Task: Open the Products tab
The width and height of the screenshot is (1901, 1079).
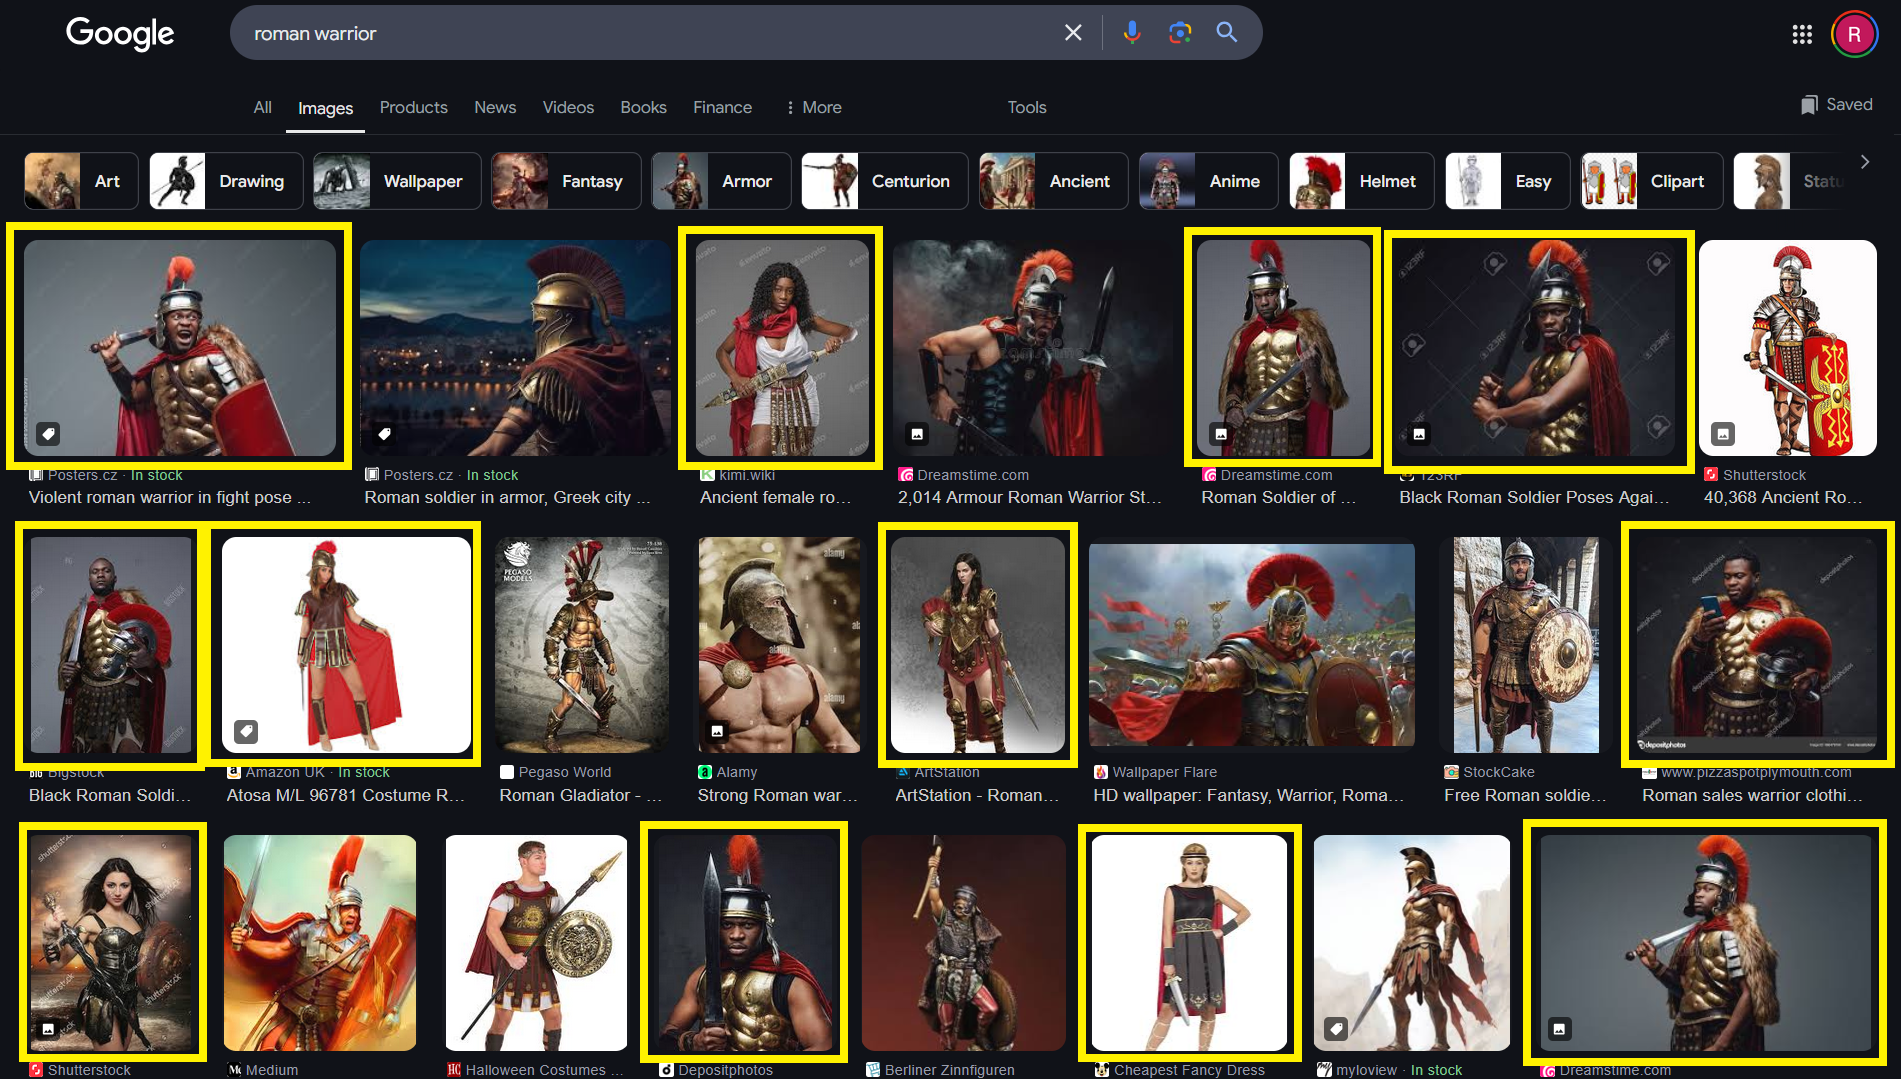Action: pyautogui.click(x=414, y=107)
